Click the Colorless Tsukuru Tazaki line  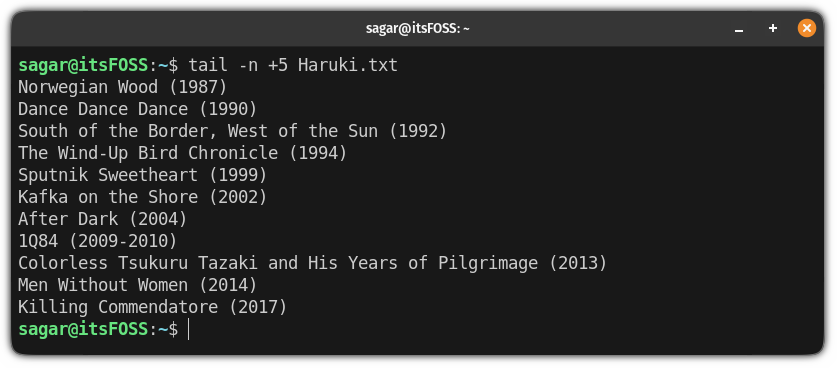313,263
